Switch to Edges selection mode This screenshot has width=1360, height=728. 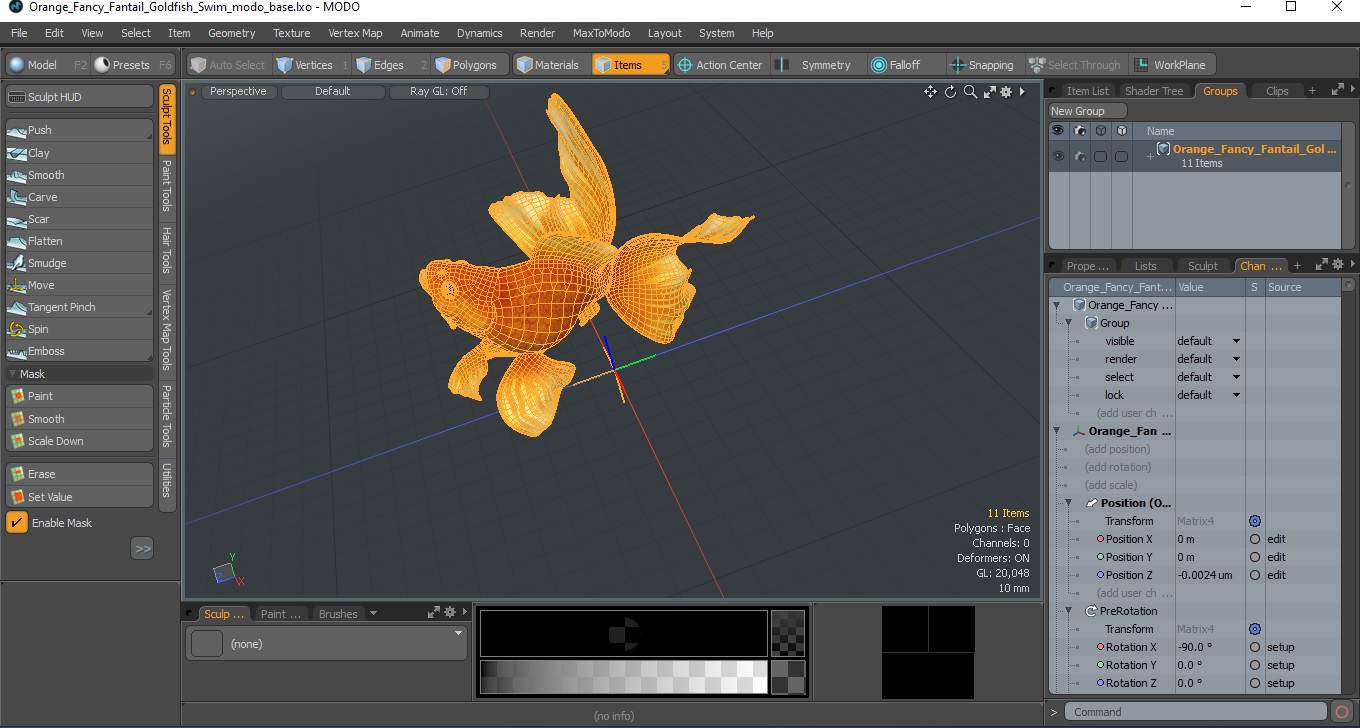click(x=391, y=65)
